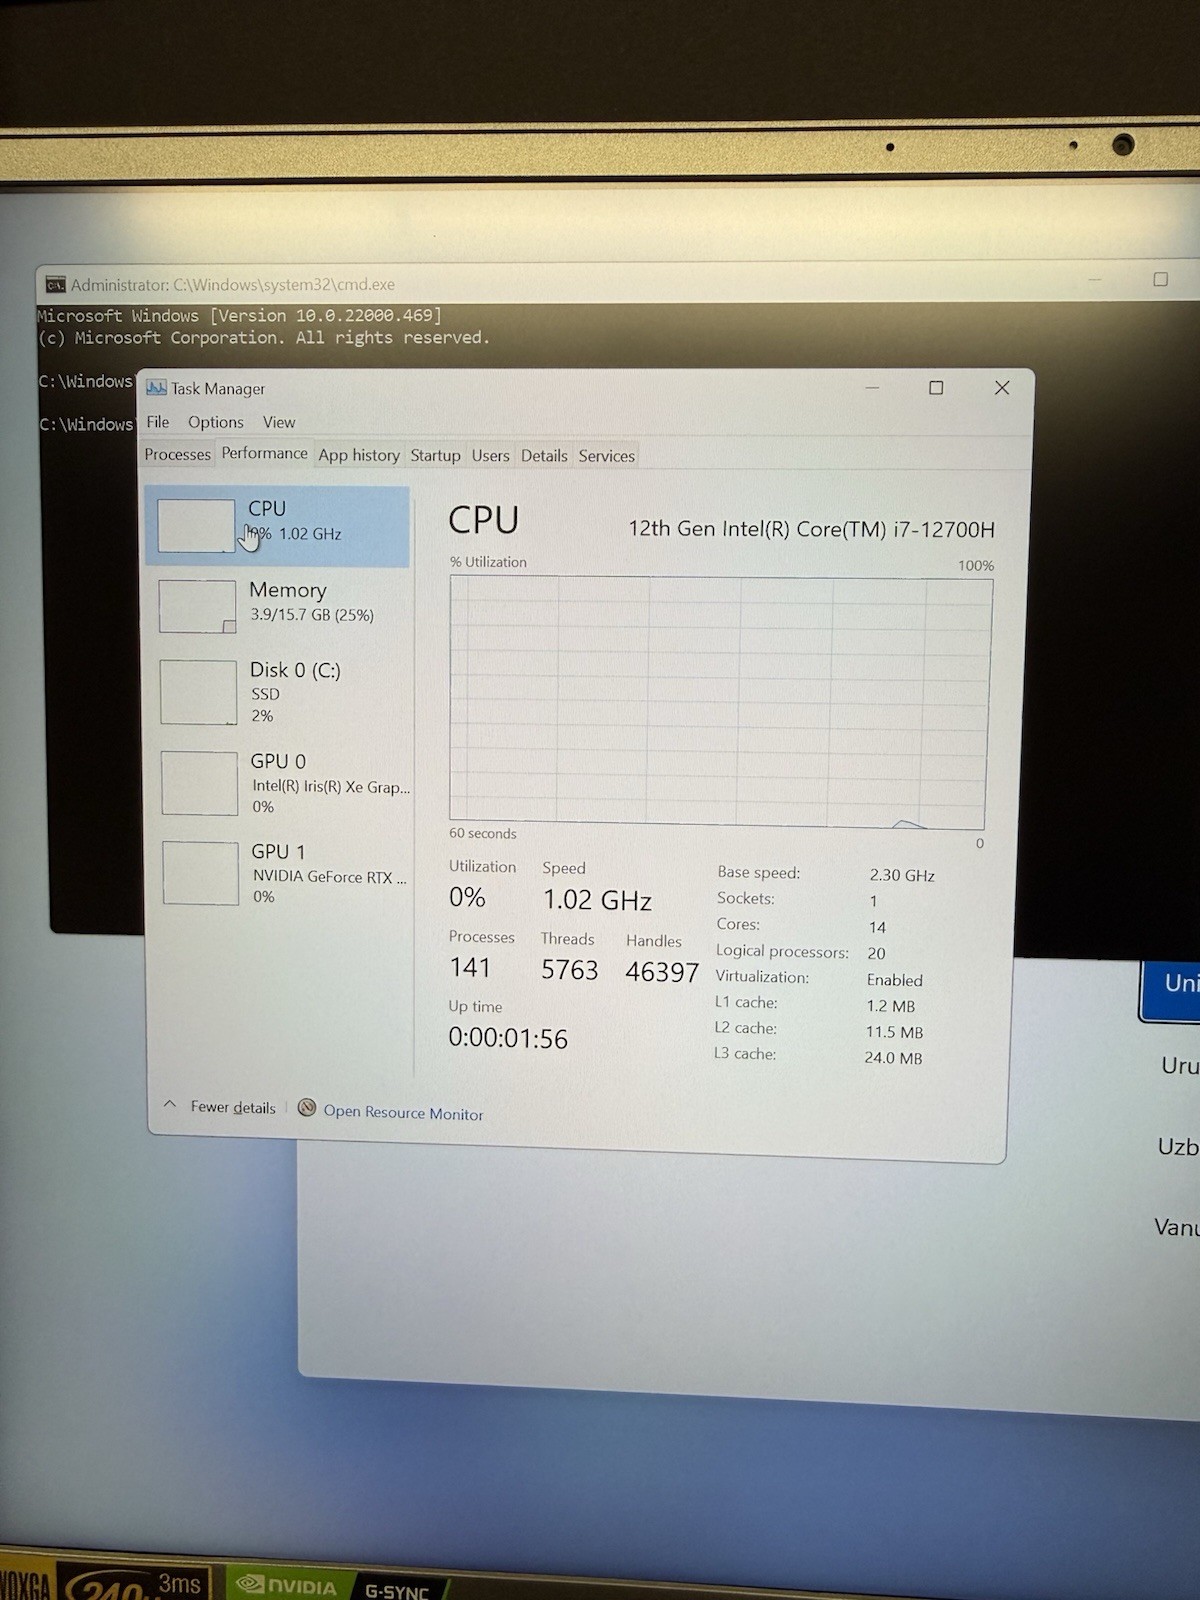Click the Processes count 141
The image size is (1200, 1600).
tap(470, 967)
